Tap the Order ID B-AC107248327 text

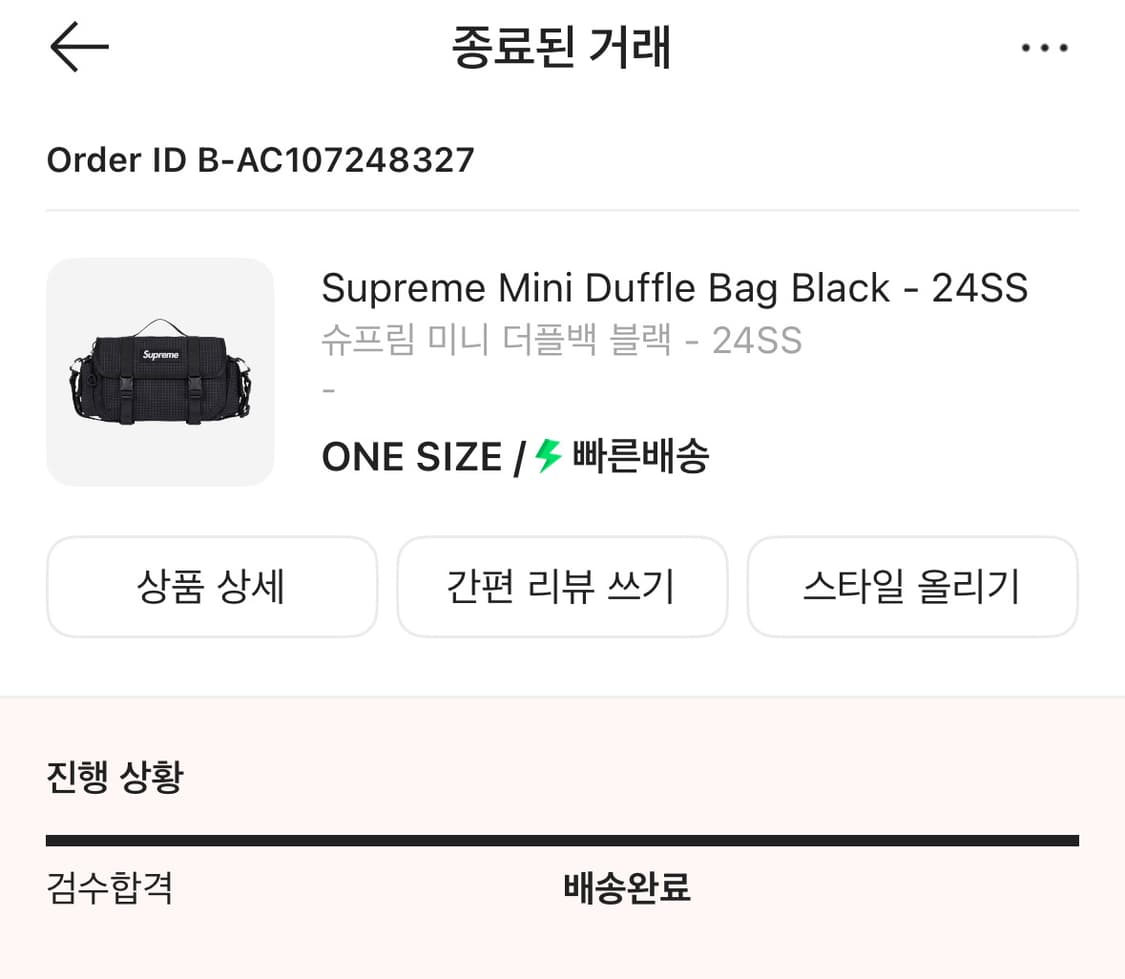point(260,160)
